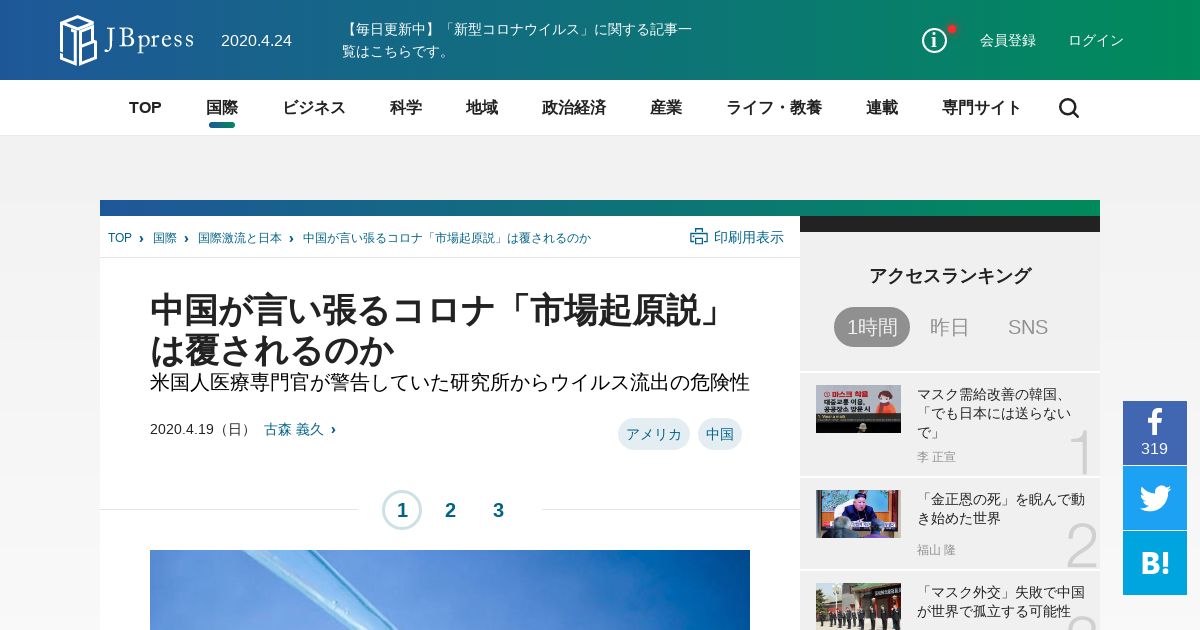This screenshot has width=1200, height=630.
Task: Go to article page 2
Action: click(x=450, y=510)
